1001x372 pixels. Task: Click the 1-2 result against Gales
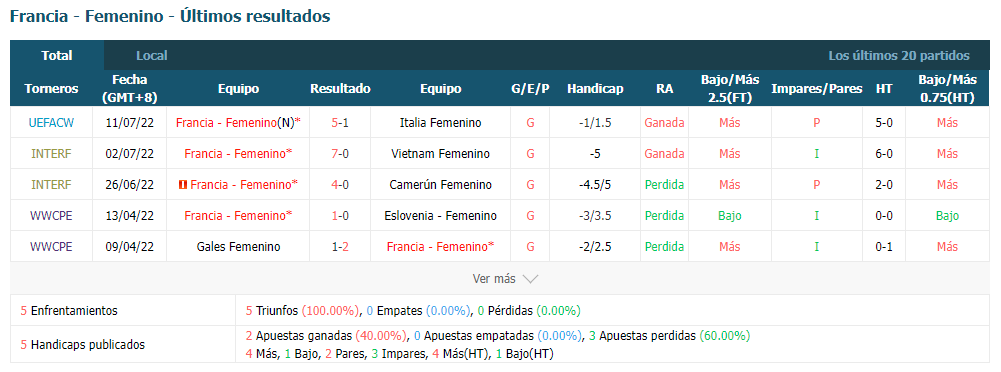tap(340, 246)
